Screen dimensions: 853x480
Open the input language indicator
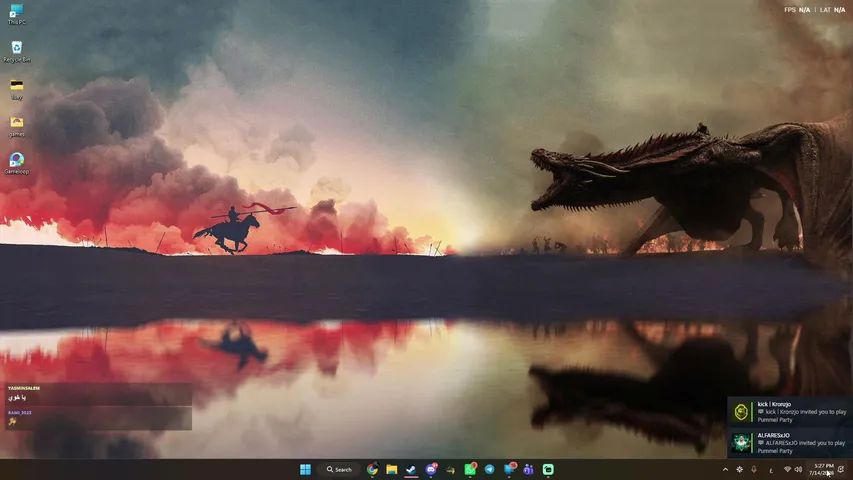tap(771, 470)
